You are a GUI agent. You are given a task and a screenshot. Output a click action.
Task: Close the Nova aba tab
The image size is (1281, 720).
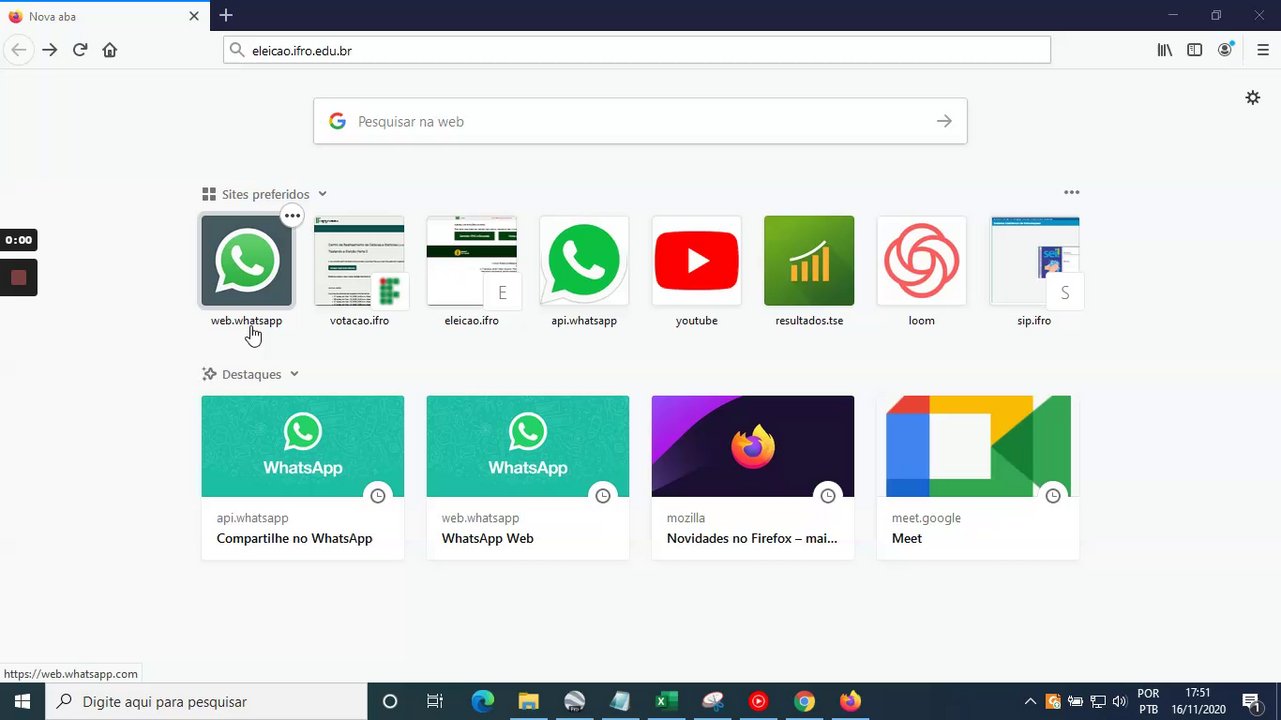194,16
